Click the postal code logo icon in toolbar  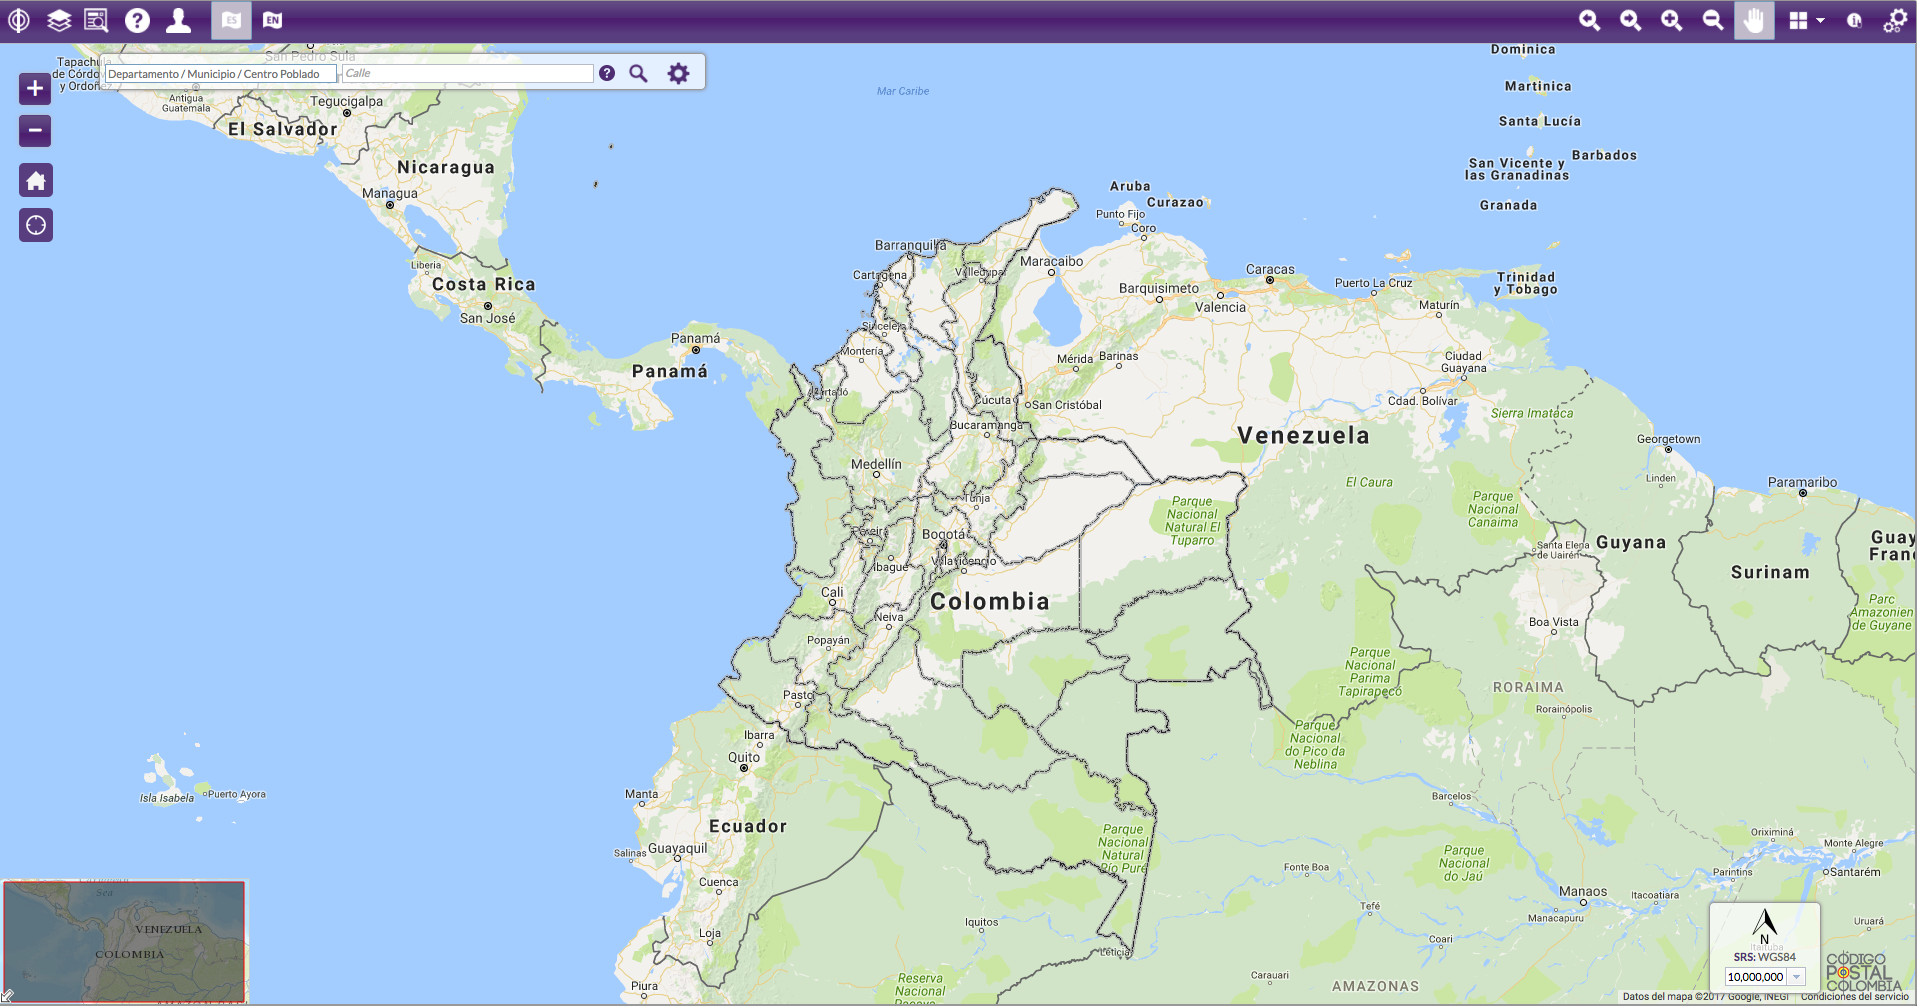pos(19,20)
